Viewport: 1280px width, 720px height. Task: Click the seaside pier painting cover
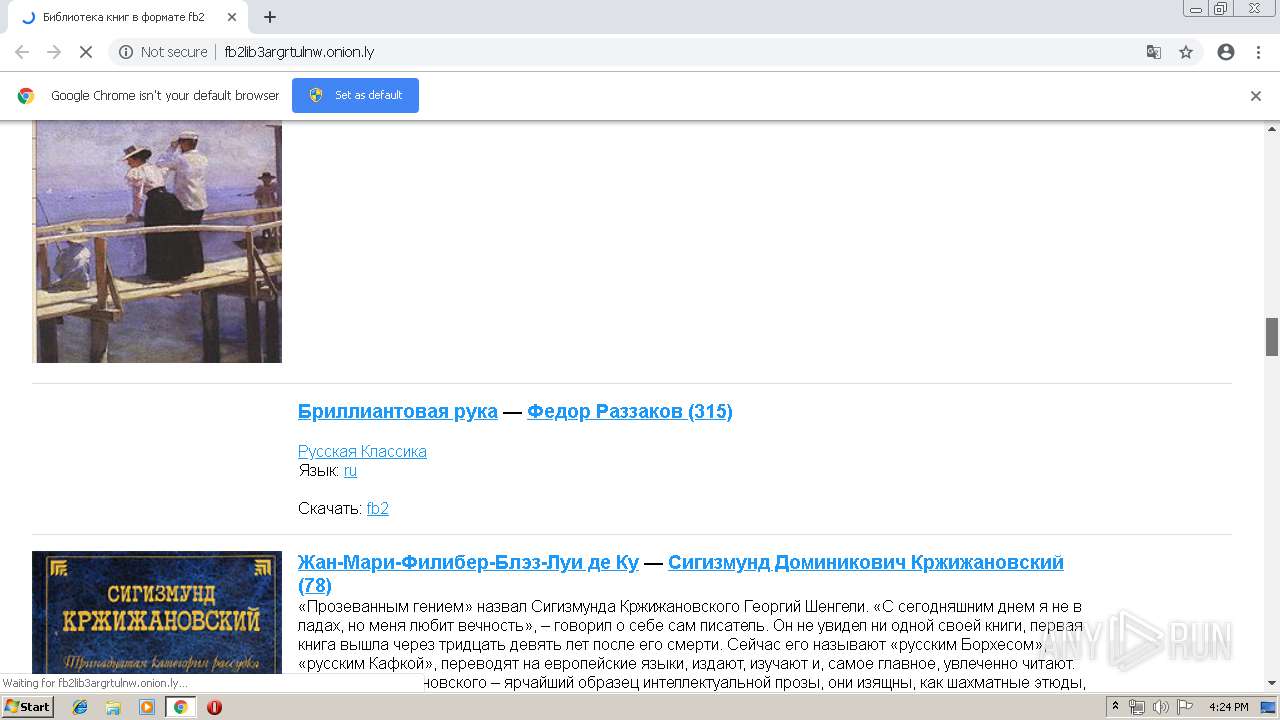[157, 241]
